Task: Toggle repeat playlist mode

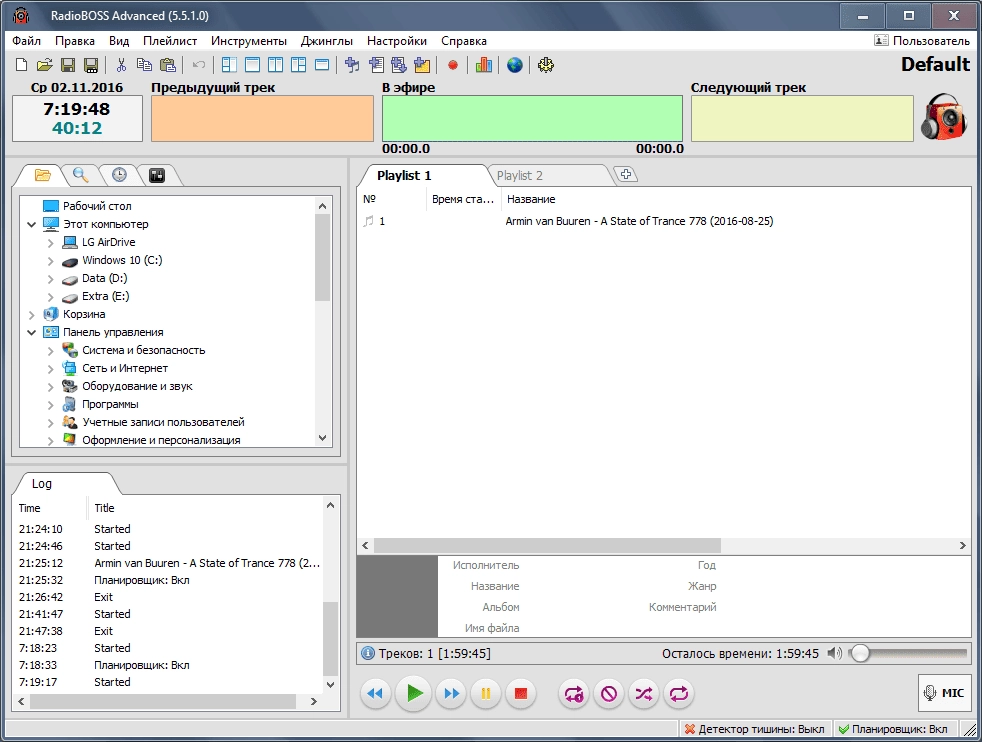Action: [x=679, y=694]
